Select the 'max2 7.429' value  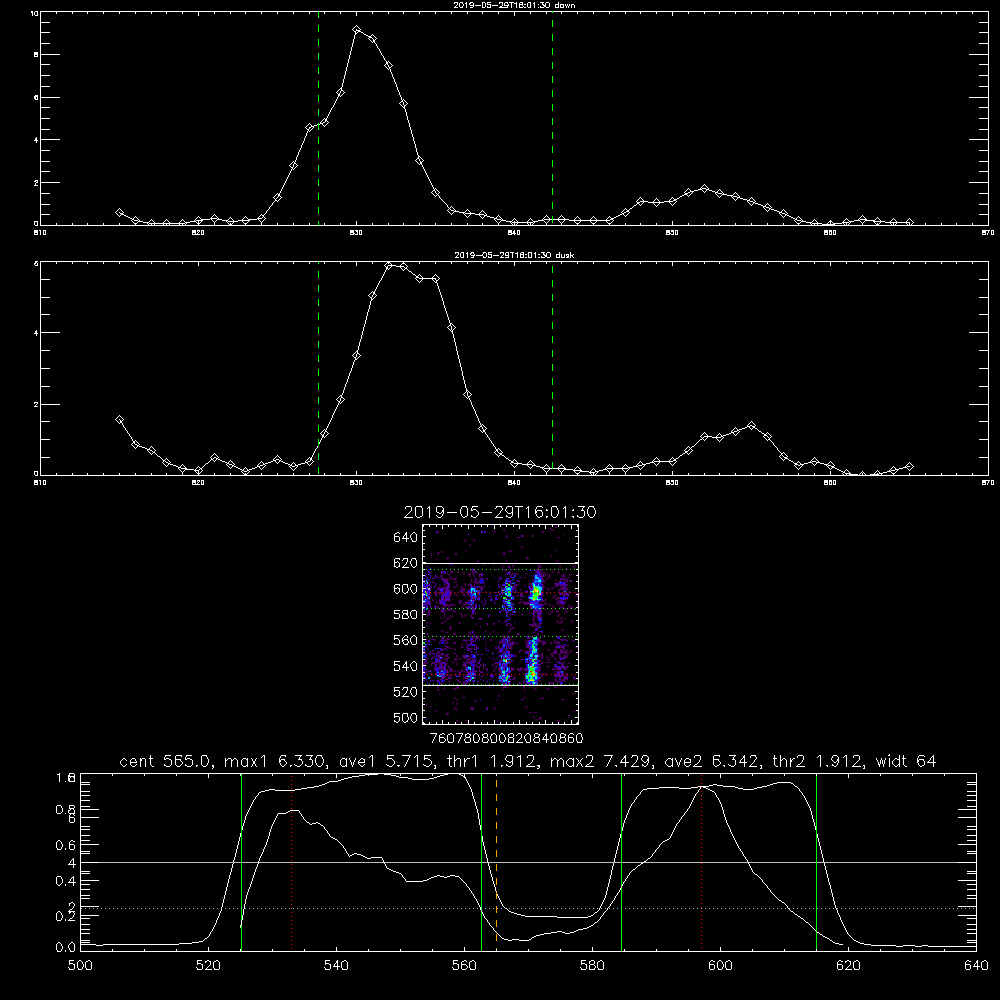[x=601, y=761]
